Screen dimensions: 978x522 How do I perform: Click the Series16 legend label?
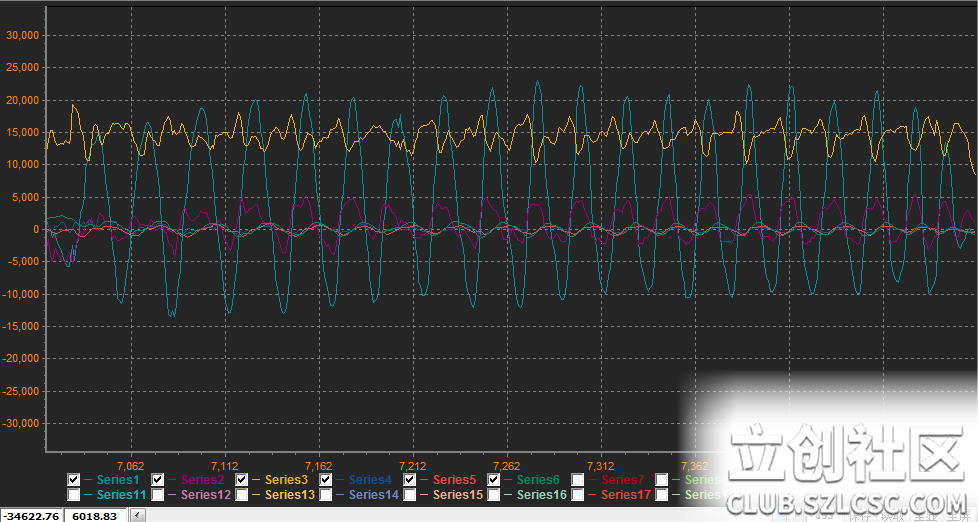point(541,495)
